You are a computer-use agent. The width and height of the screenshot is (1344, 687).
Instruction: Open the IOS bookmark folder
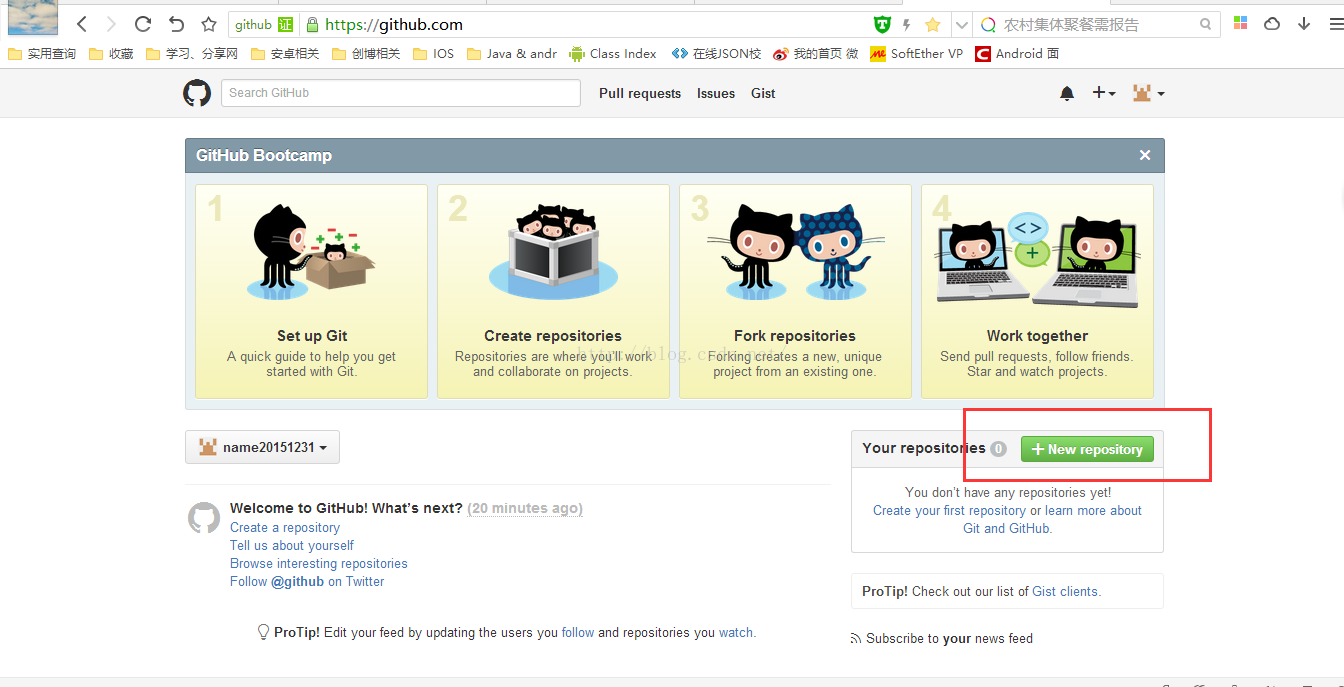(x=433, y=54)
